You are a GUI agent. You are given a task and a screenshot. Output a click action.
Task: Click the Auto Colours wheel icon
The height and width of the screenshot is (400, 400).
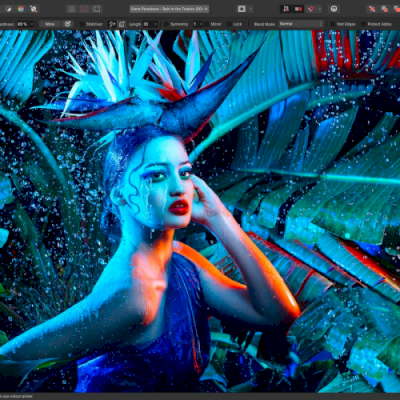21,9
